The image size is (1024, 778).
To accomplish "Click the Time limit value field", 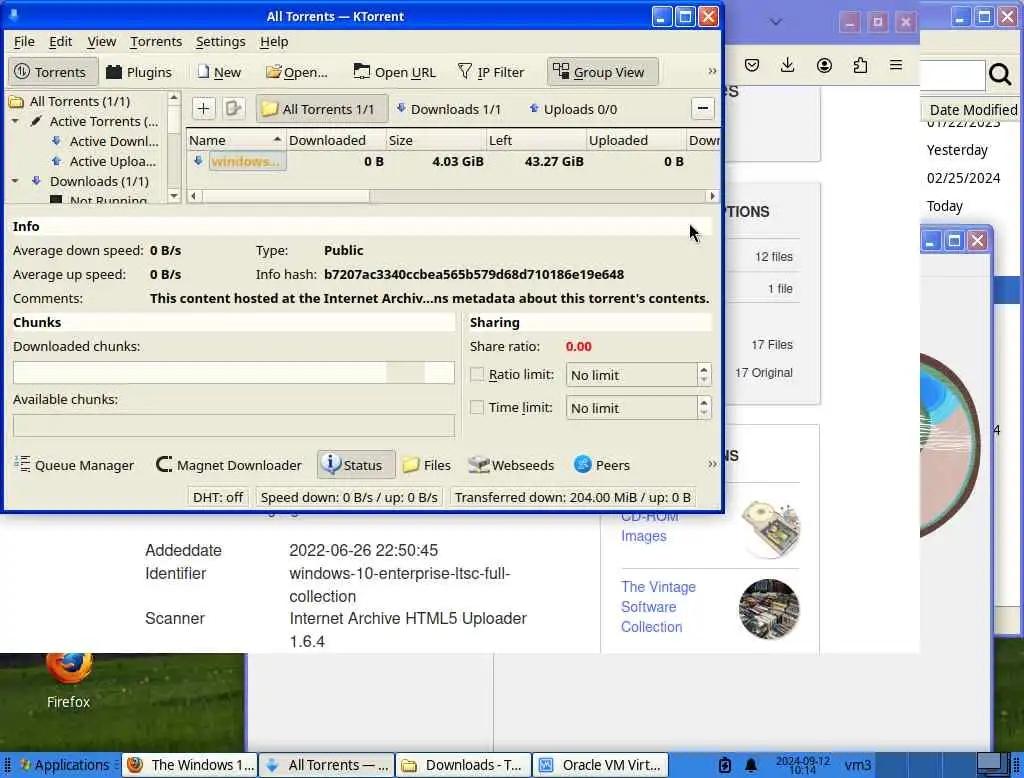I will click(x=631, y=408).
